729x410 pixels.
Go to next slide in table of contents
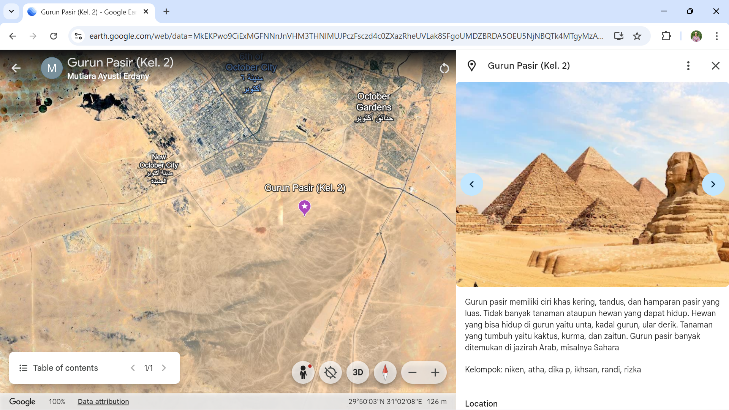coord(164,368)
